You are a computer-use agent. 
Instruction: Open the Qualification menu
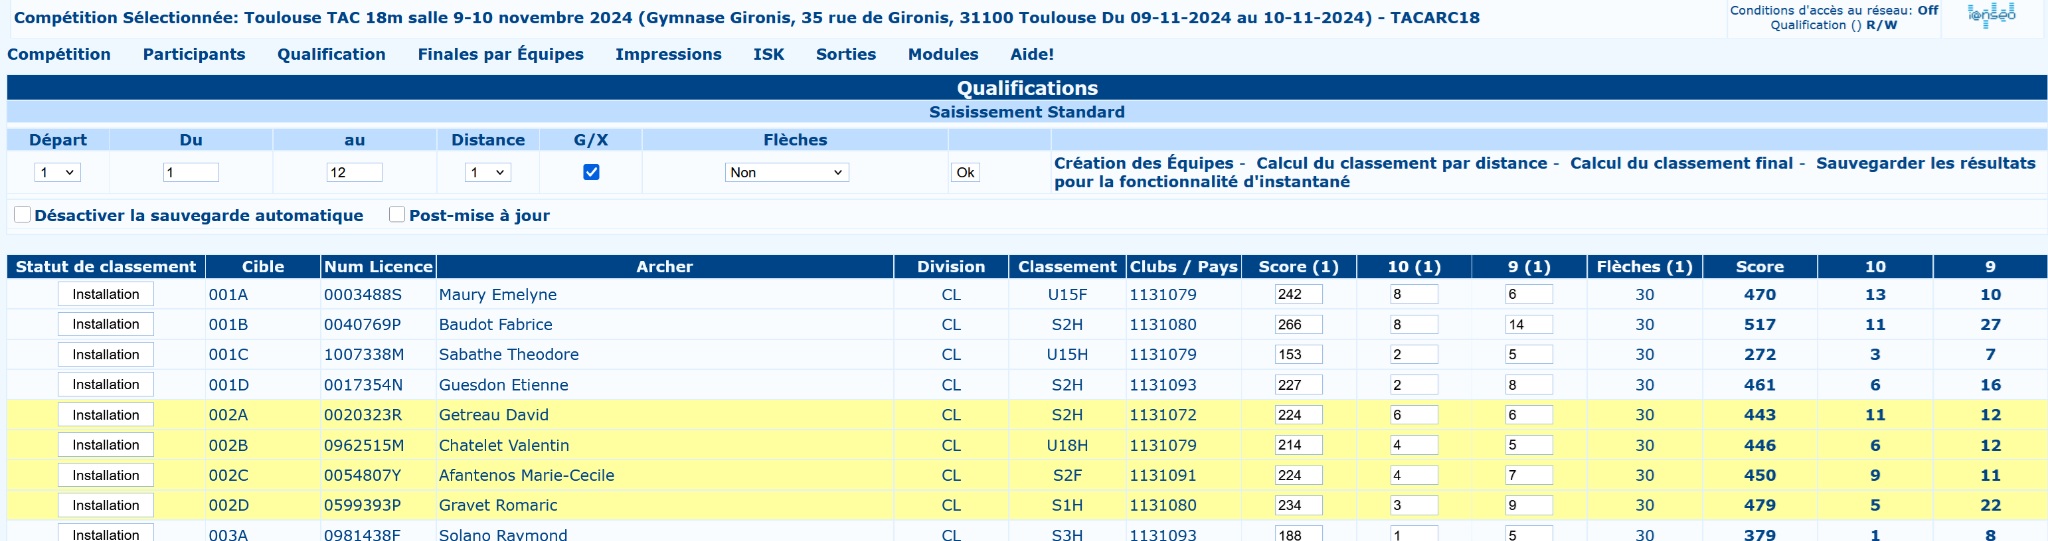click(331, 54)
